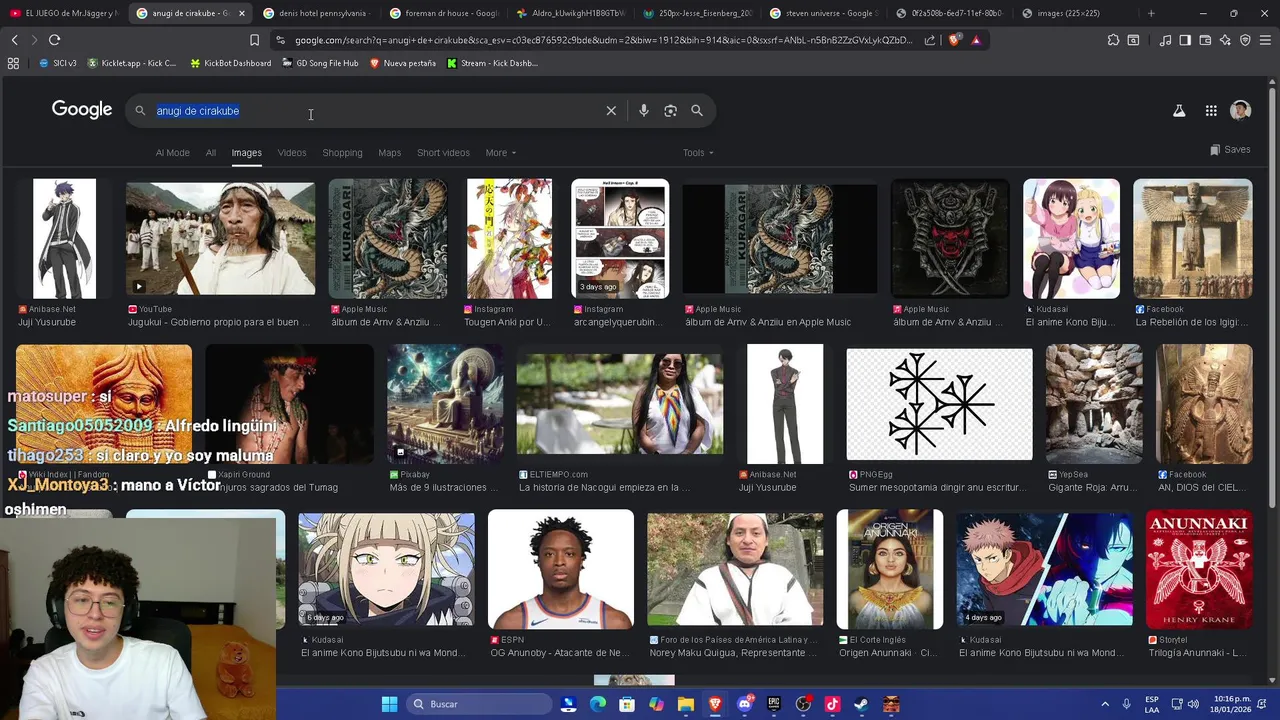The image size is (1280, 720).
Task: Open the KickBot Dashboard bookmark
Action: click(x=229, y=63)
